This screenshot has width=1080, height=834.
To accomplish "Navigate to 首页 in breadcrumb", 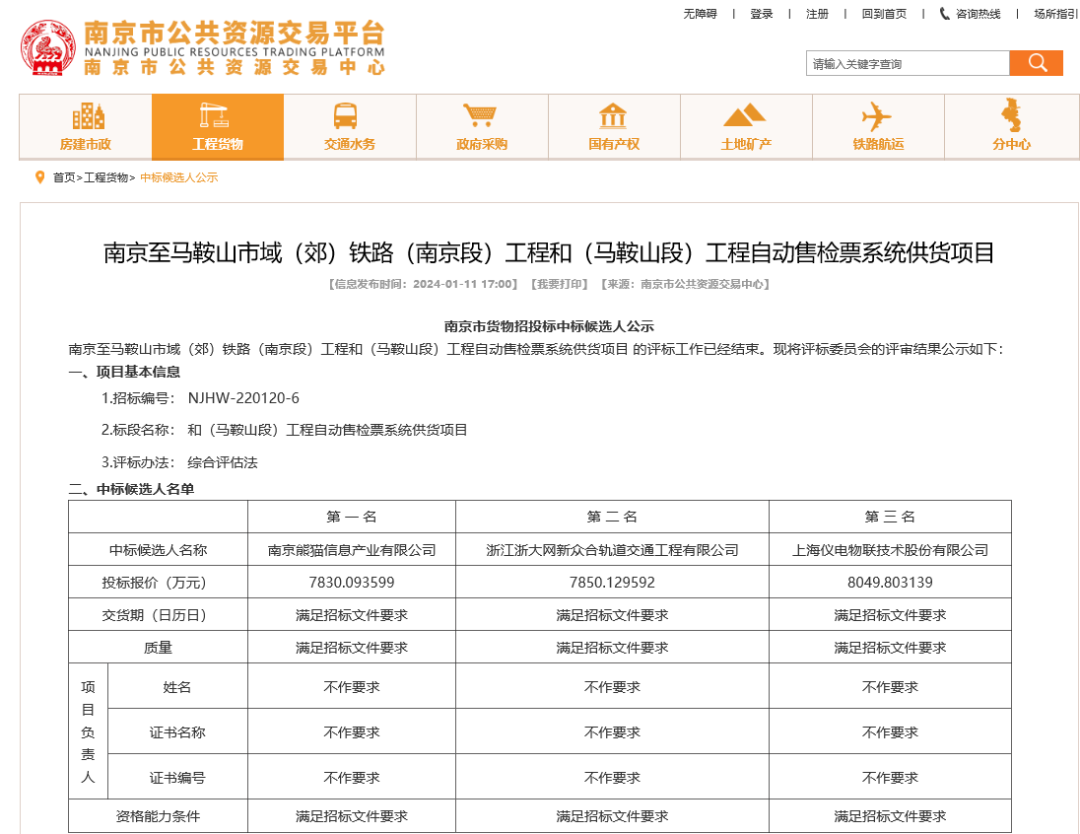I will [x=64, y=178].
